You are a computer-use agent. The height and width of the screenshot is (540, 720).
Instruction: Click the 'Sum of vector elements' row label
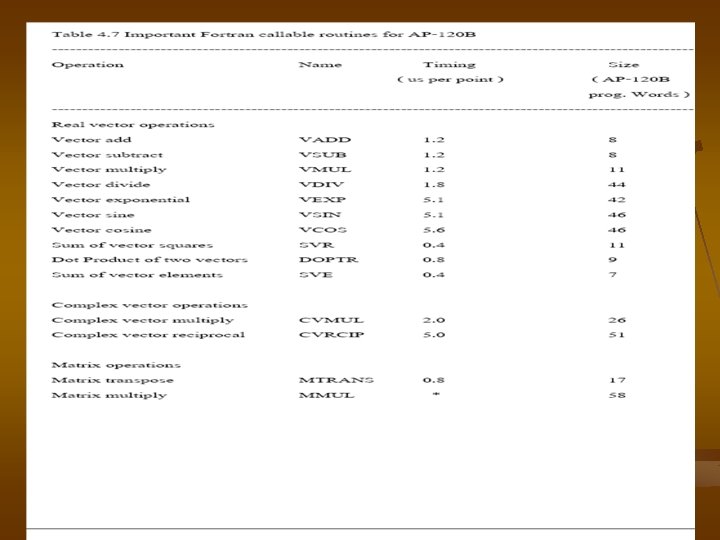click(137, 275)
